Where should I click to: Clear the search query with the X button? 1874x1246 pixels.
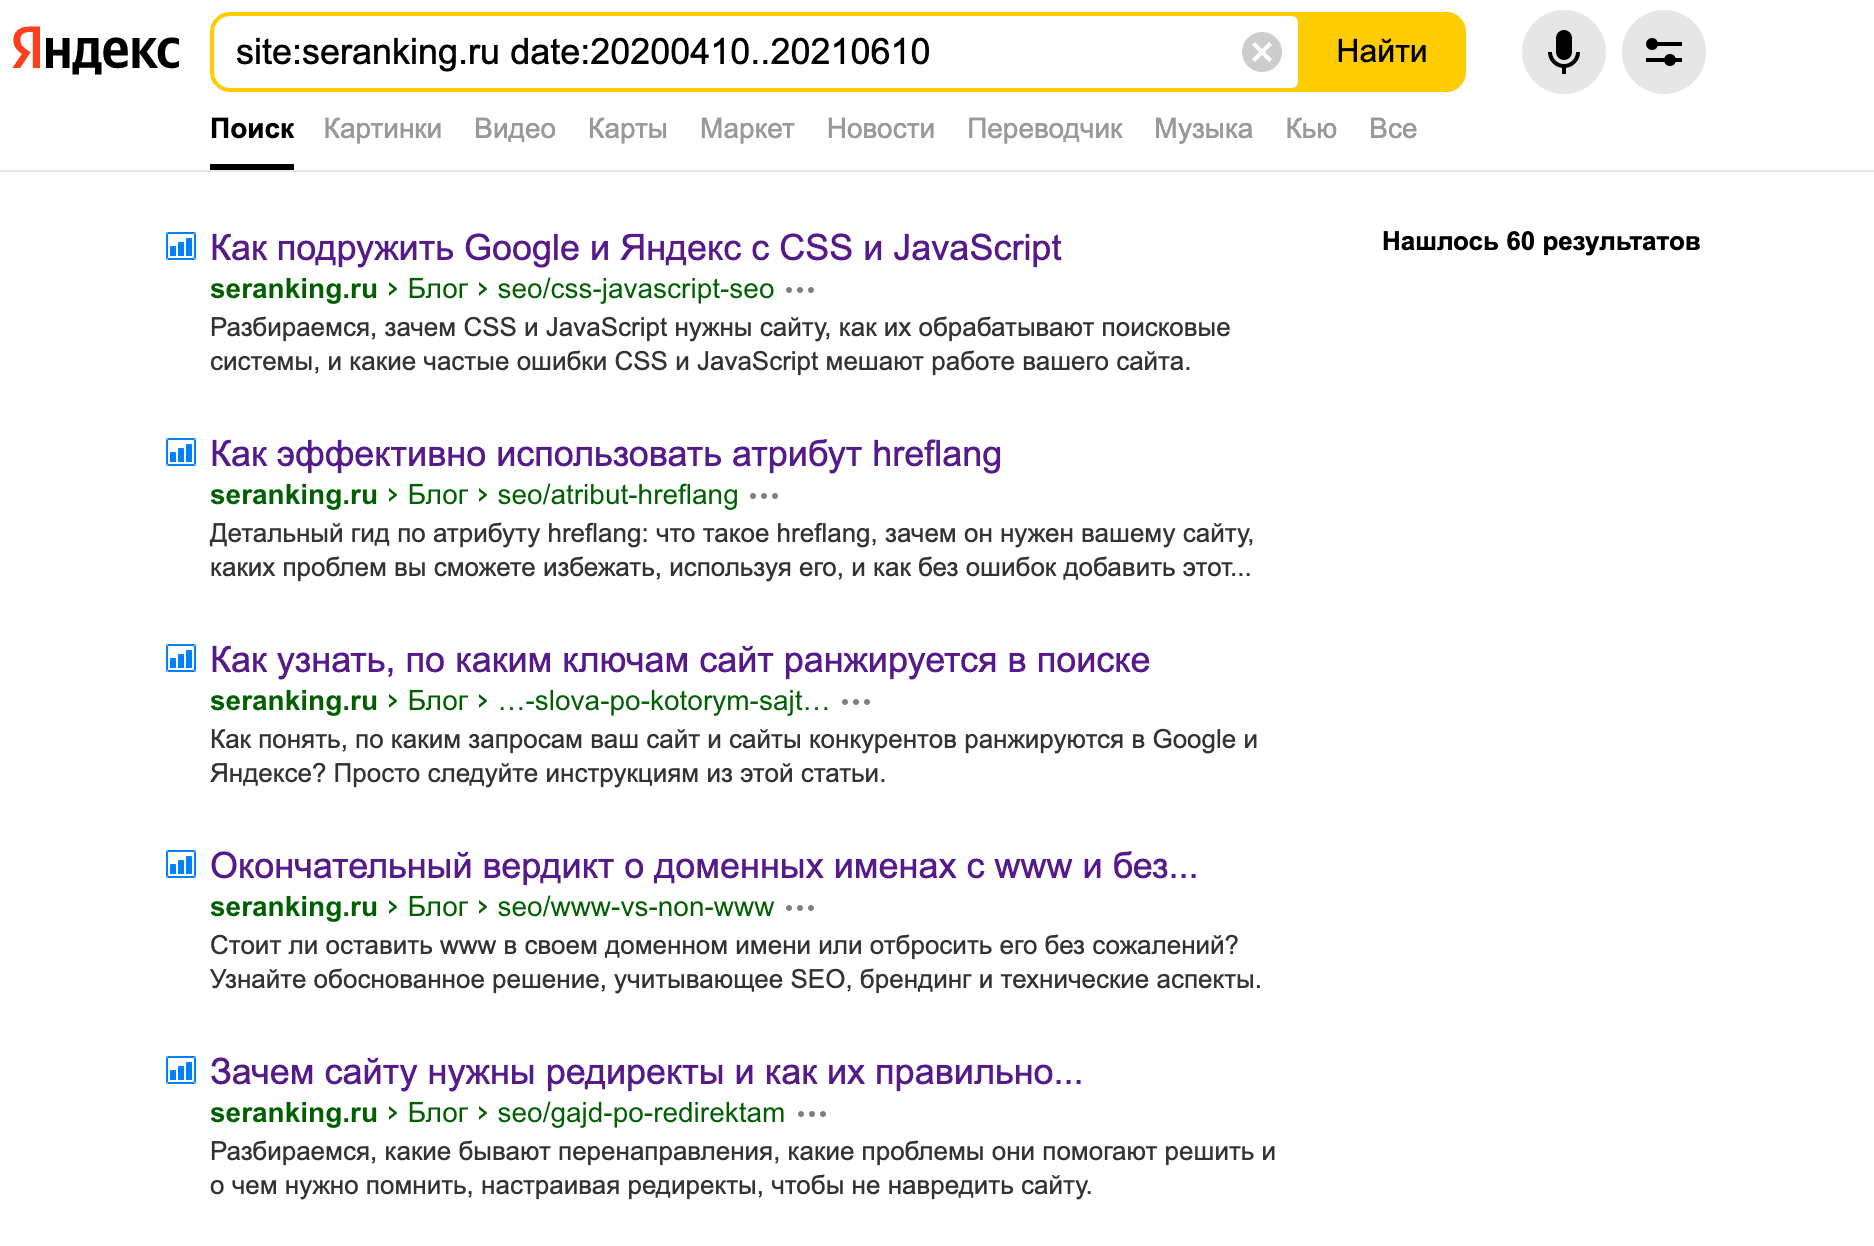(x=1262, y=51)
